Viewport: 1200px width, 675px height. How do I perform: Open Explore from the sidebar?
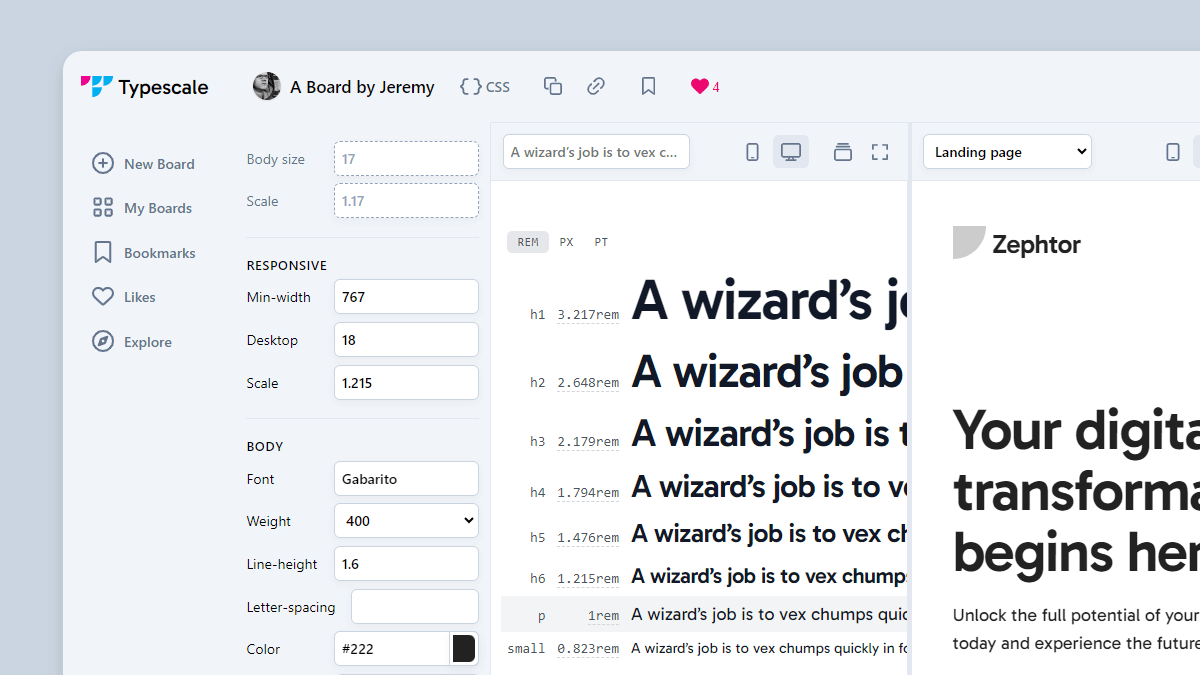point(131,341)
